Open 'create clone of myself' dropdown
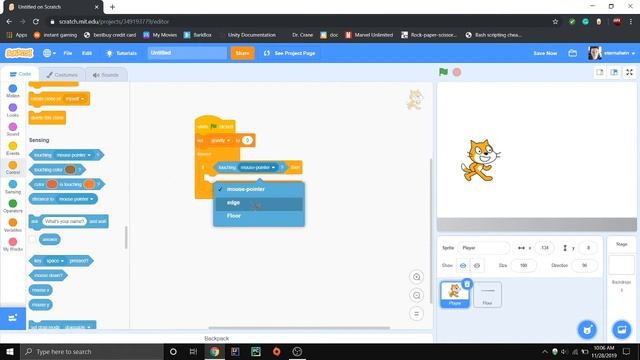The height and width of the screenshot is (360, 640). point(75,99)
